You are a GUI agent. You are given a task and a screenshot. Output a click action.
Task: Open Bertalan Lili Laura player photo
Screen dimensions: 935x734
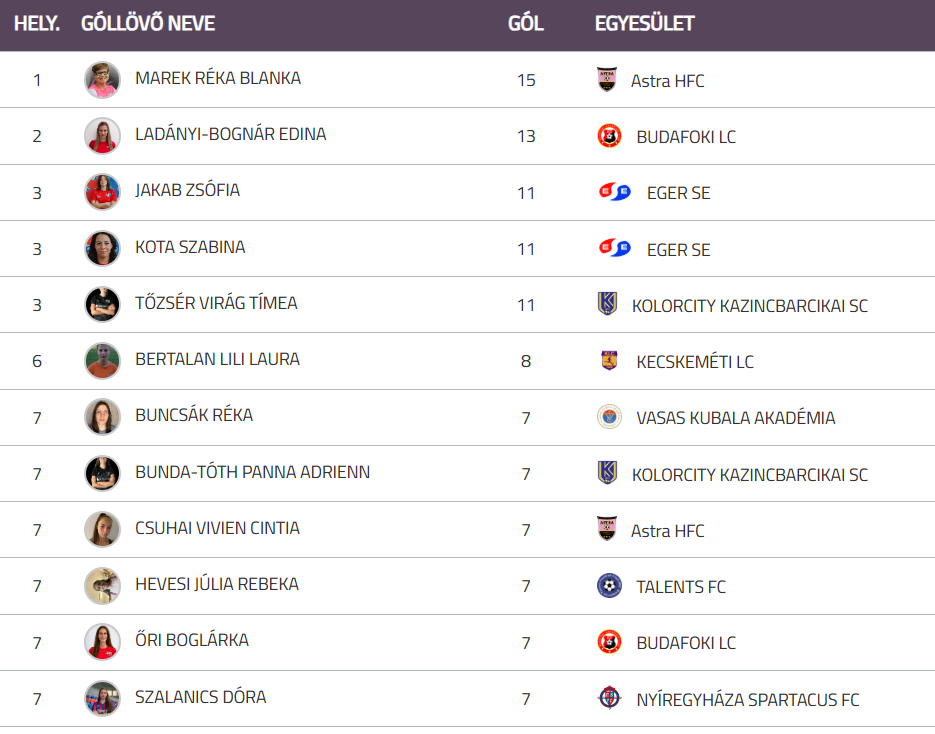click(x=102, y=361)
